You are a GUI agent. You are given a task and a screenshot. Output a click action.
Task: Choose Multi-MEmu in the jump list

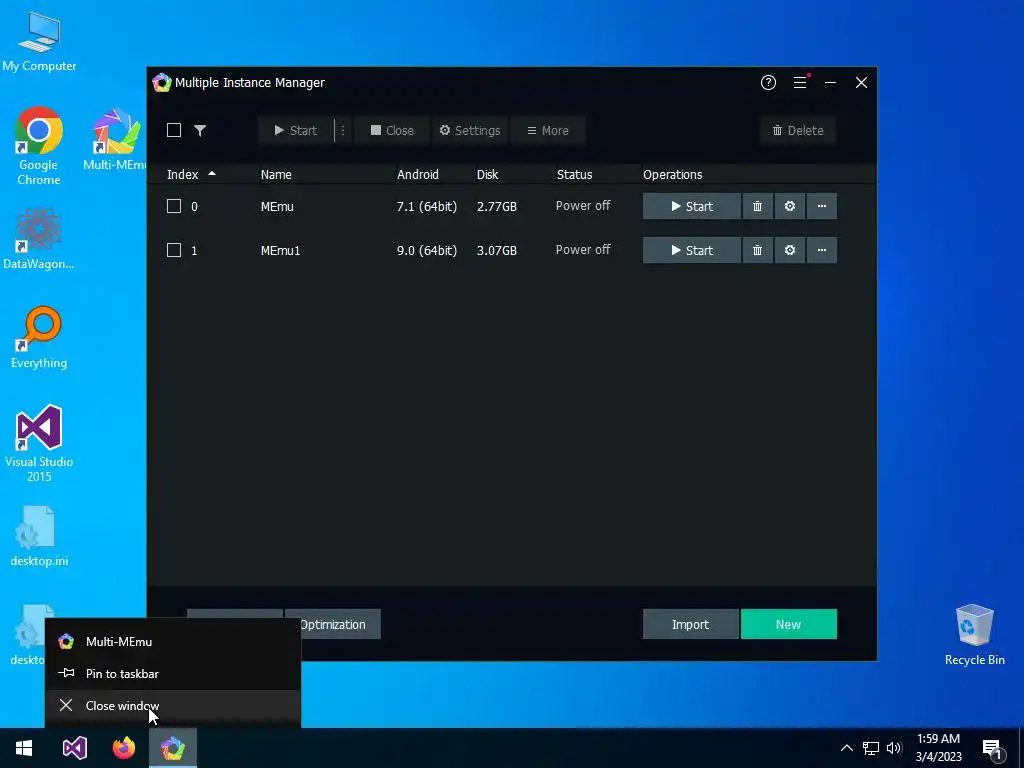172,641
